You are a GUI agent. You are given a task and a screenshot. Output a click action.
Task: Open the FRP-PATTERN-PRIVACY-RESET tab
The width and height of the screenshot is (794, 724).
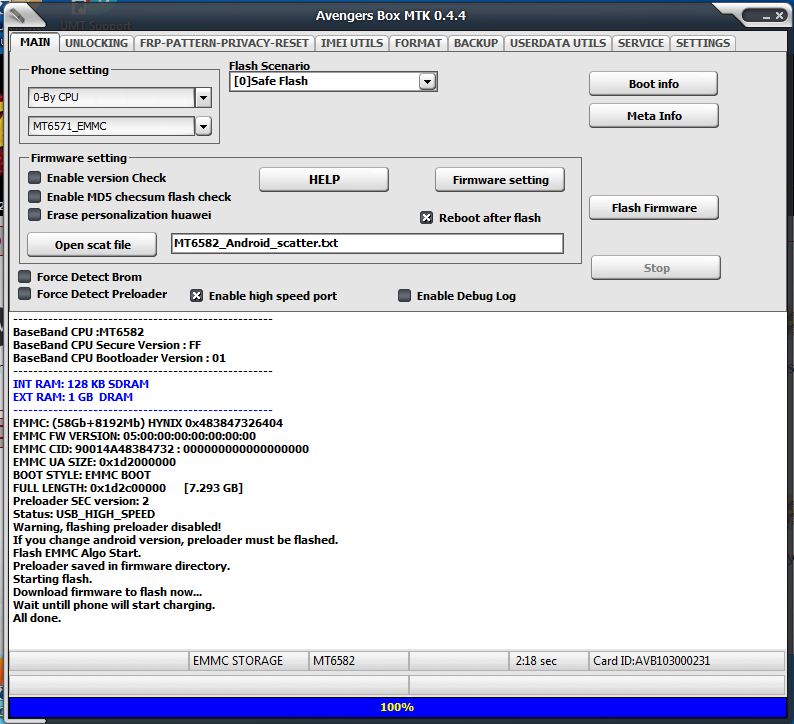click(x=224, y=43)
